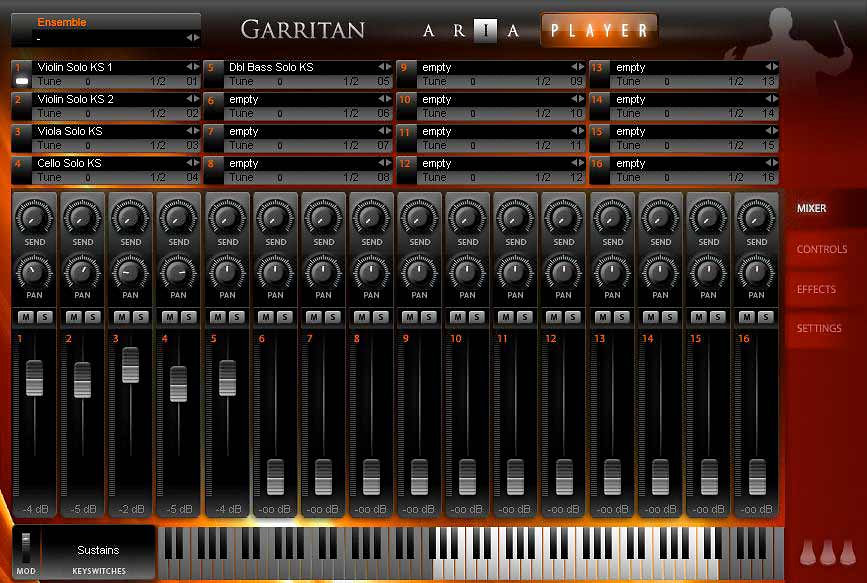The height and width of the screenshot is (583, 867).
Task: Click the left pedal icon
Action: click(808, 552)
